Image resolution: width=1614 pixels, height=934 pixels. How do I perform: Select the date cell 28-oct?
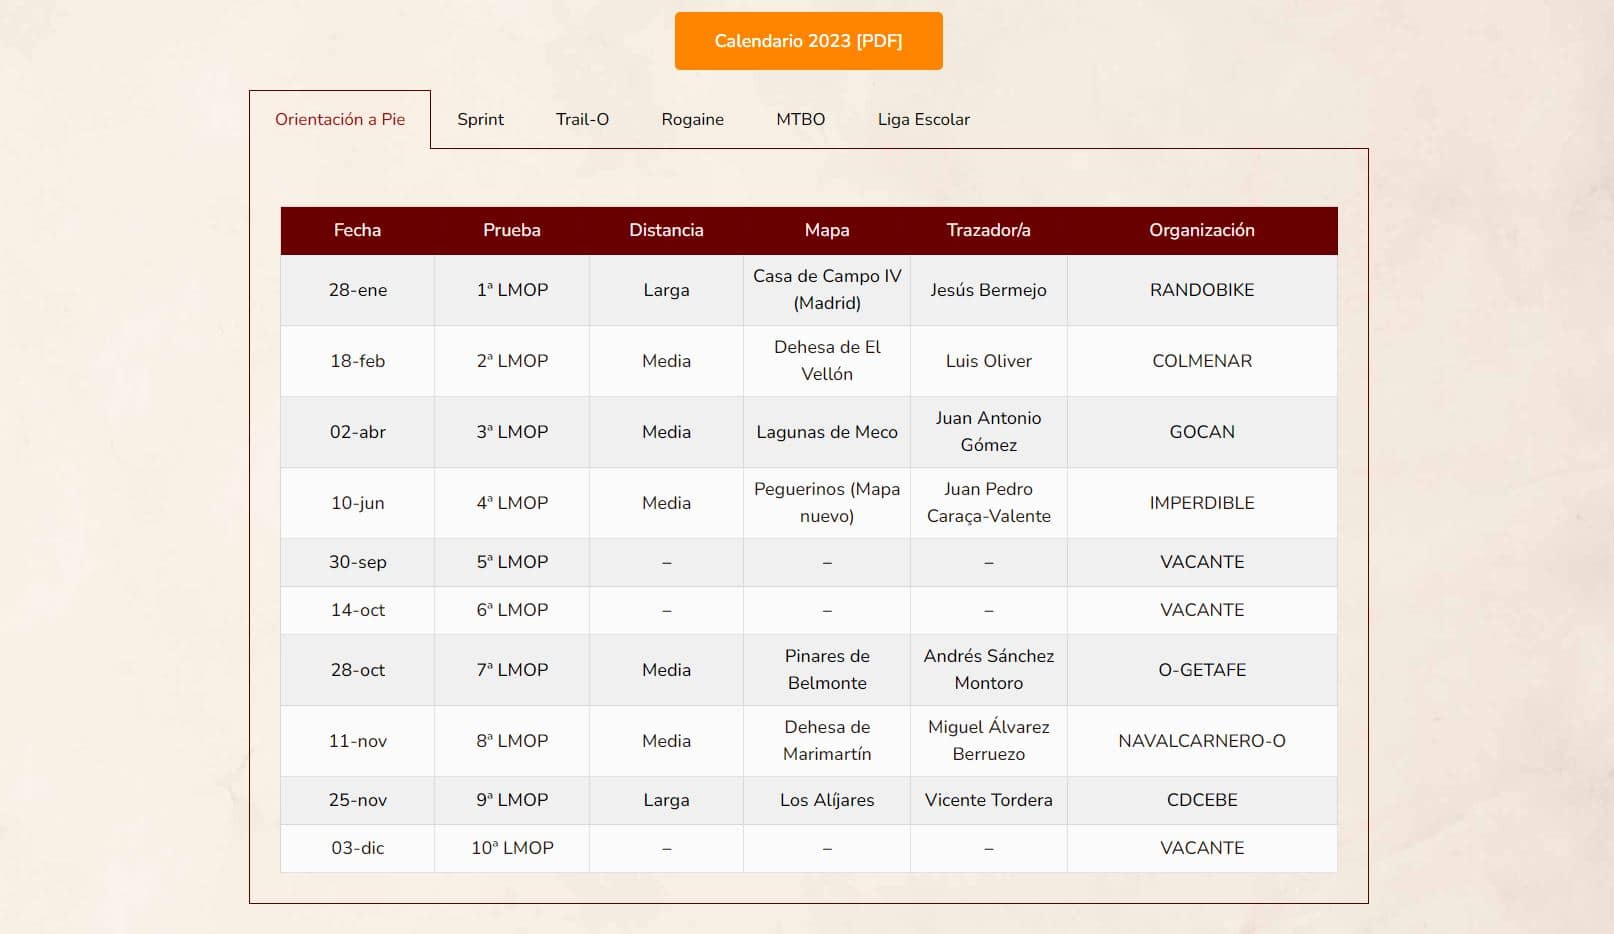[x=357, y=670]
